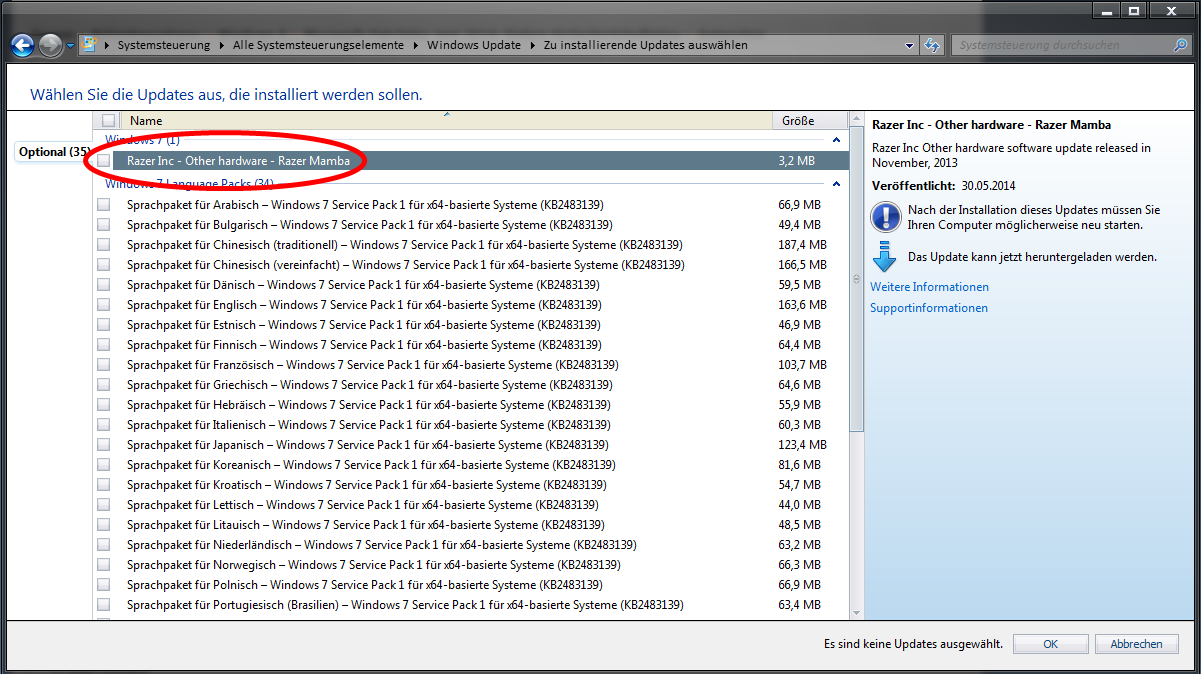The width and height of the screenshot is (1201, 674).
Task: Click the blue download arrow icon
Action: (884, 257)
